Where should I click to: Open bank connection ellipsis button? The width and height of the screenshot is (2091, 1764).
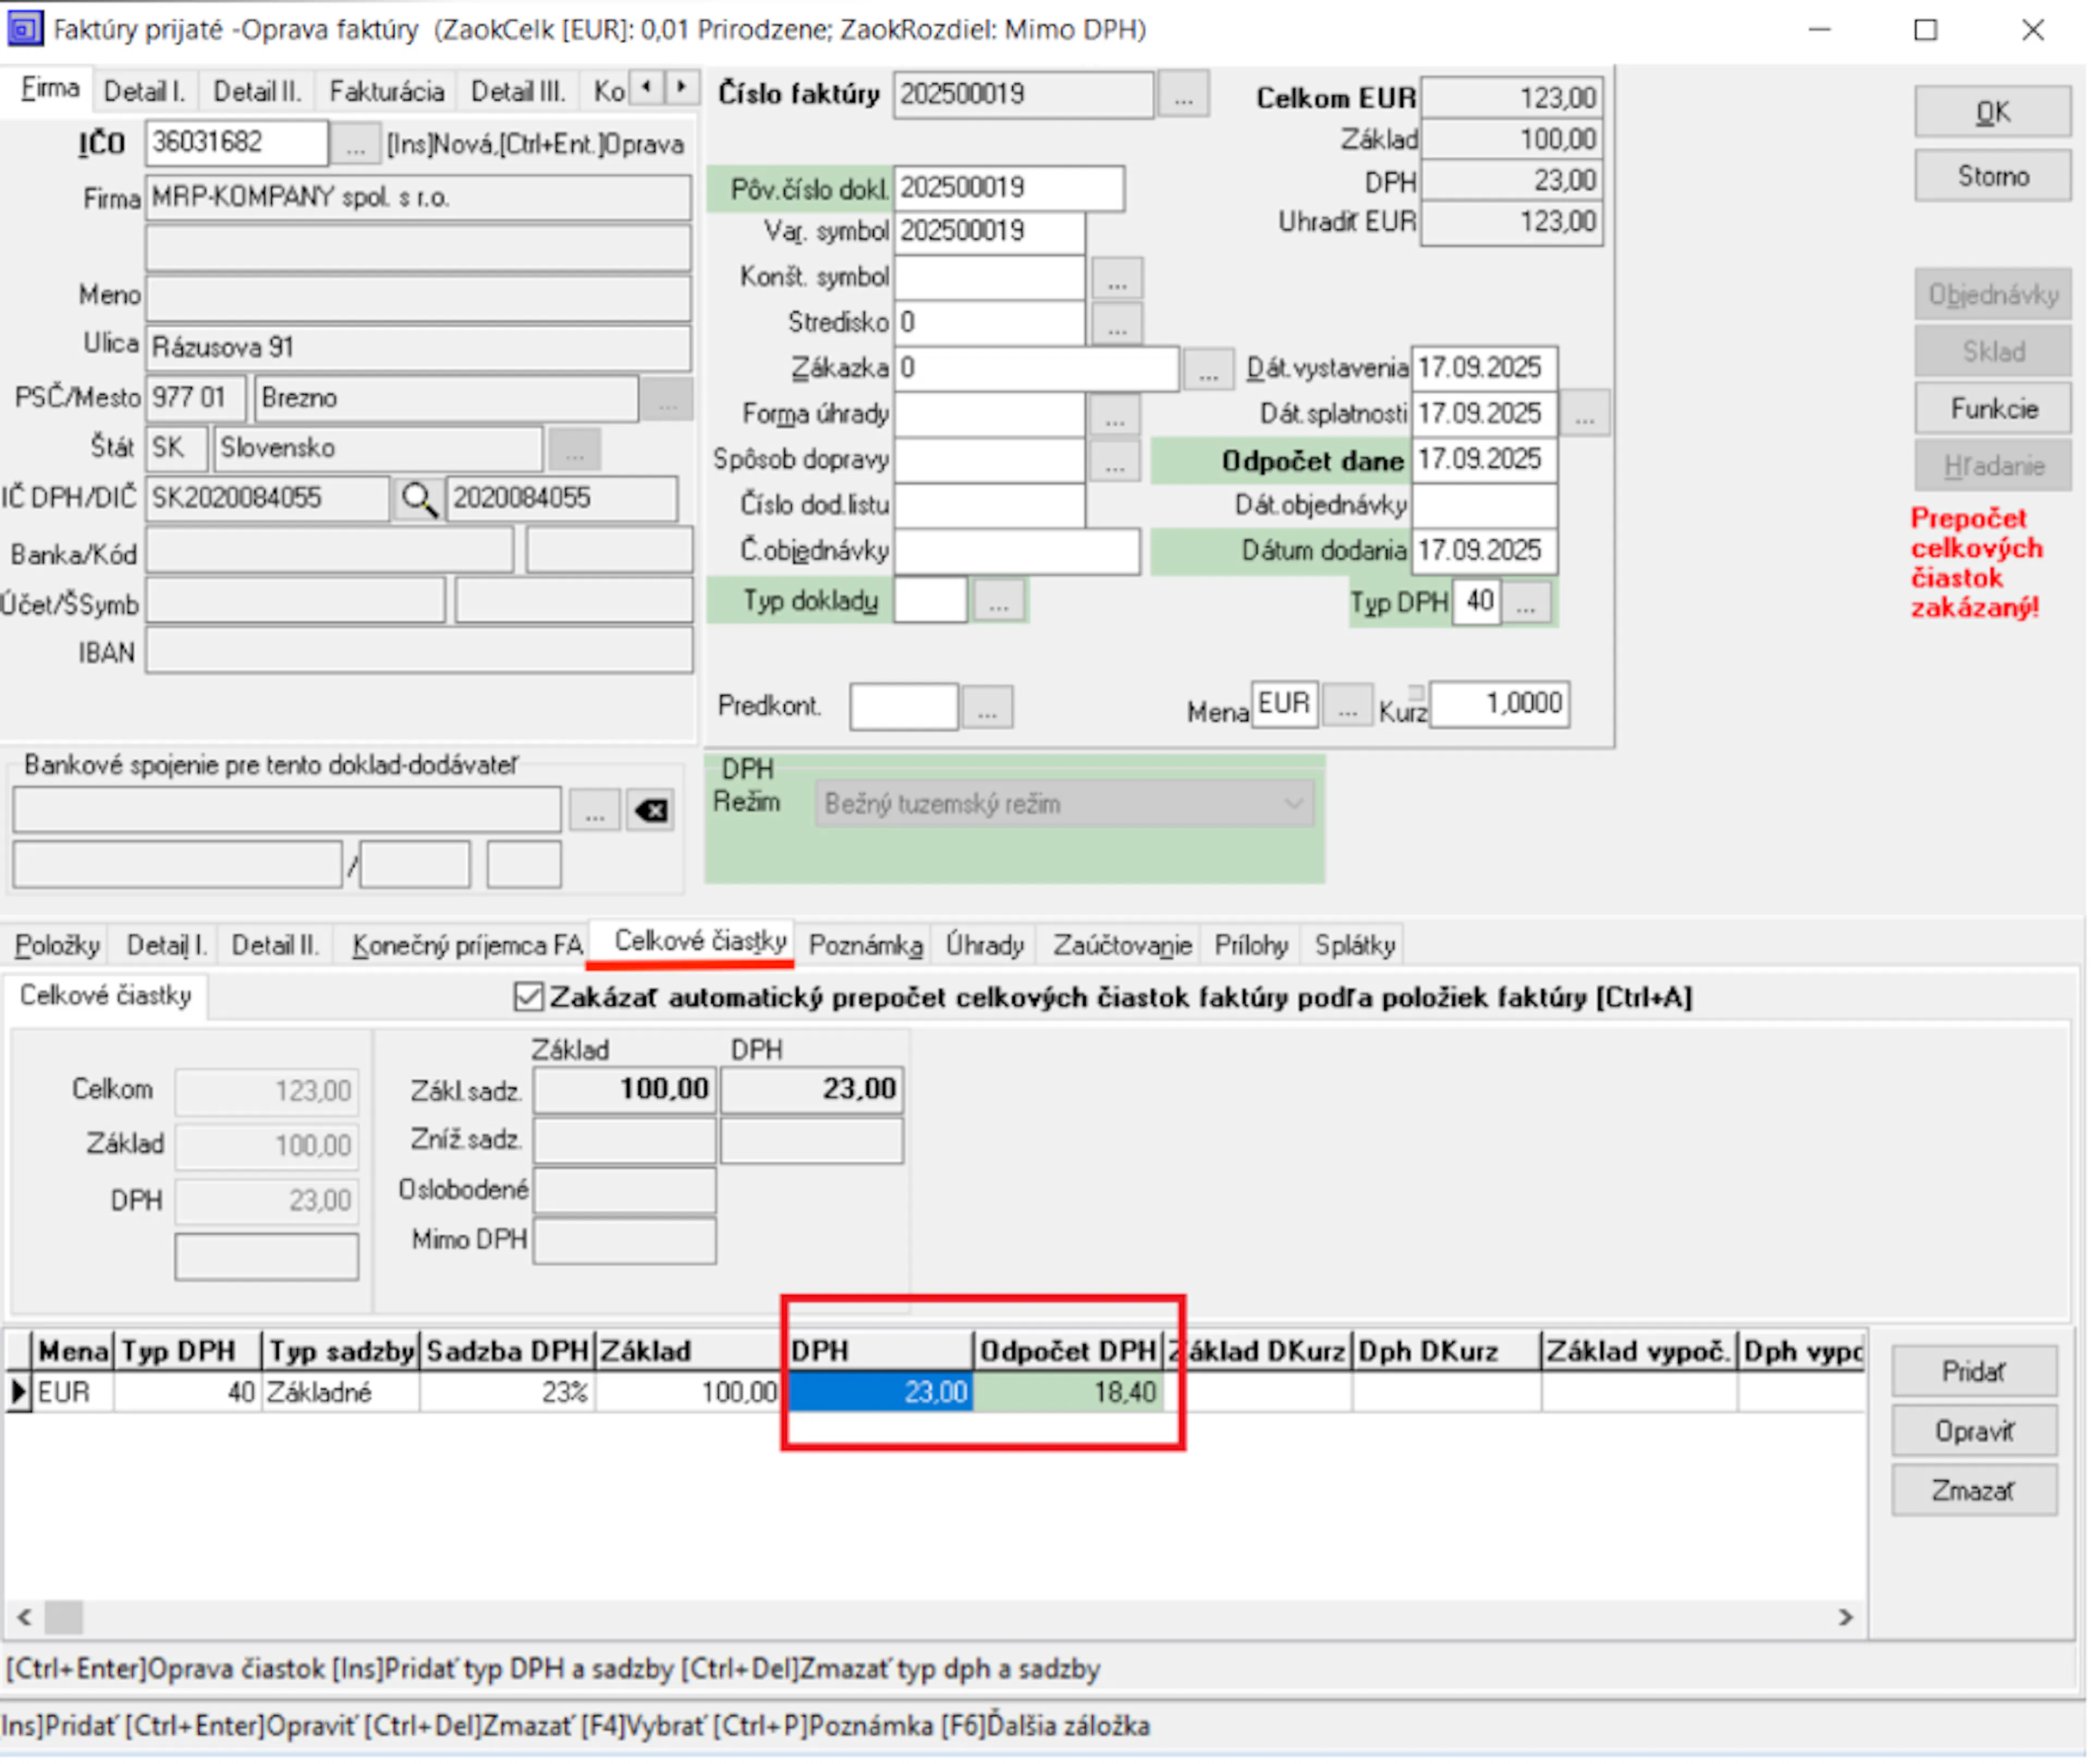[595, 811]
